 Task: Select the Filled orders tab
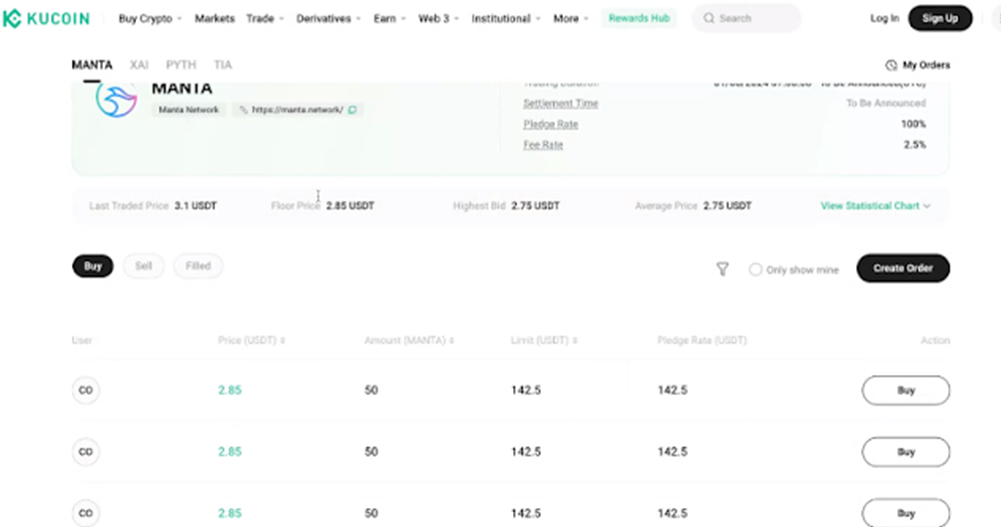tap(198, 266)
